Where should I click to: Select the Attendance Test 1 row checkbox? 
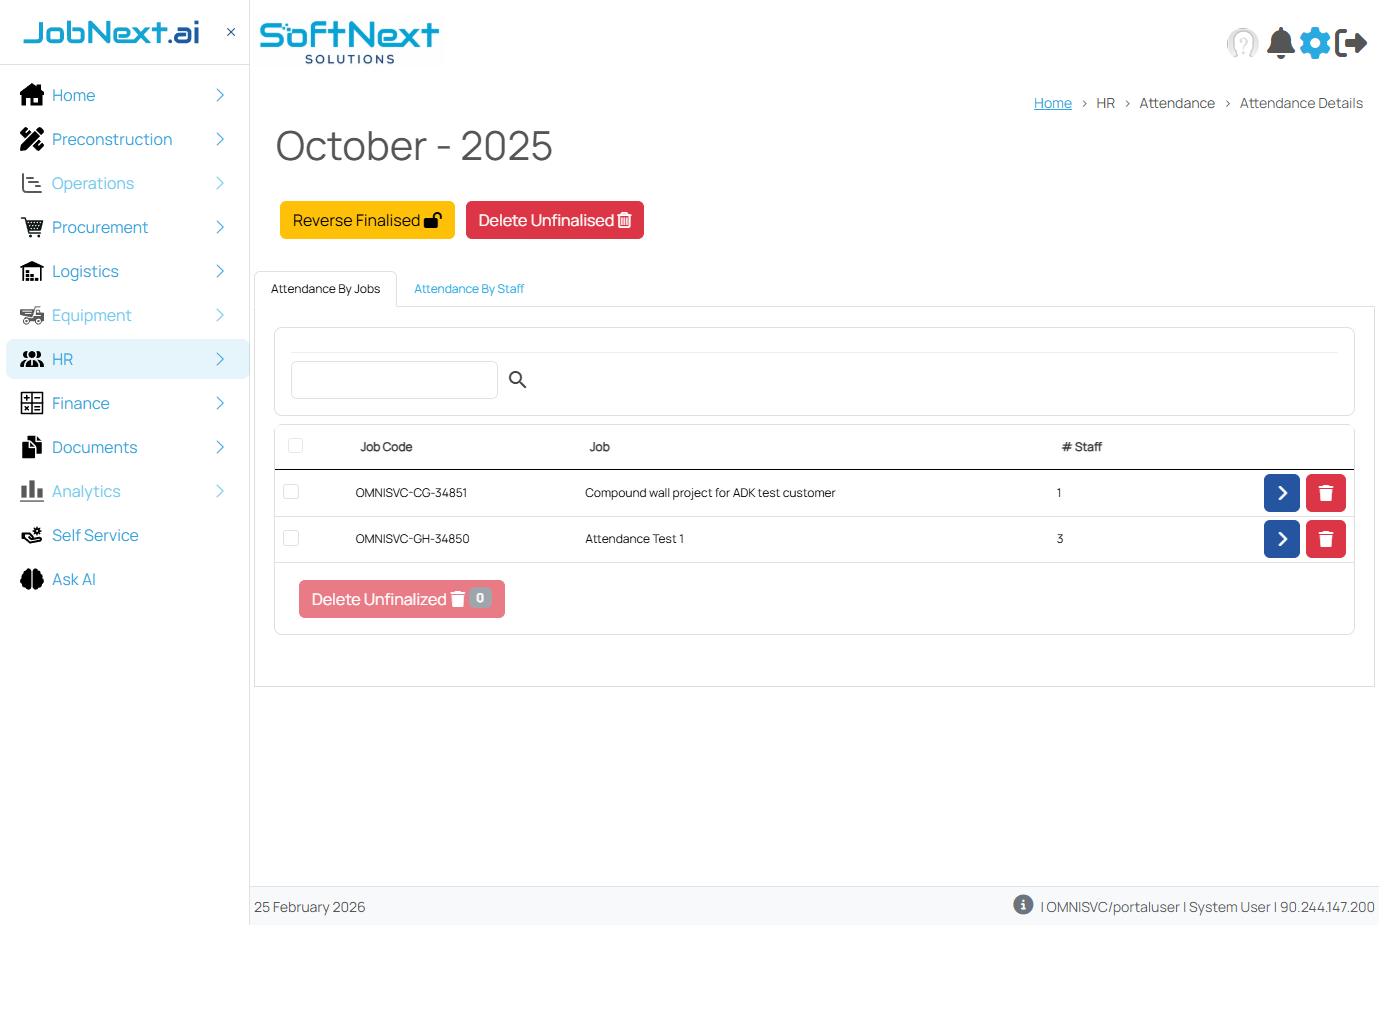tap(291, 538)
